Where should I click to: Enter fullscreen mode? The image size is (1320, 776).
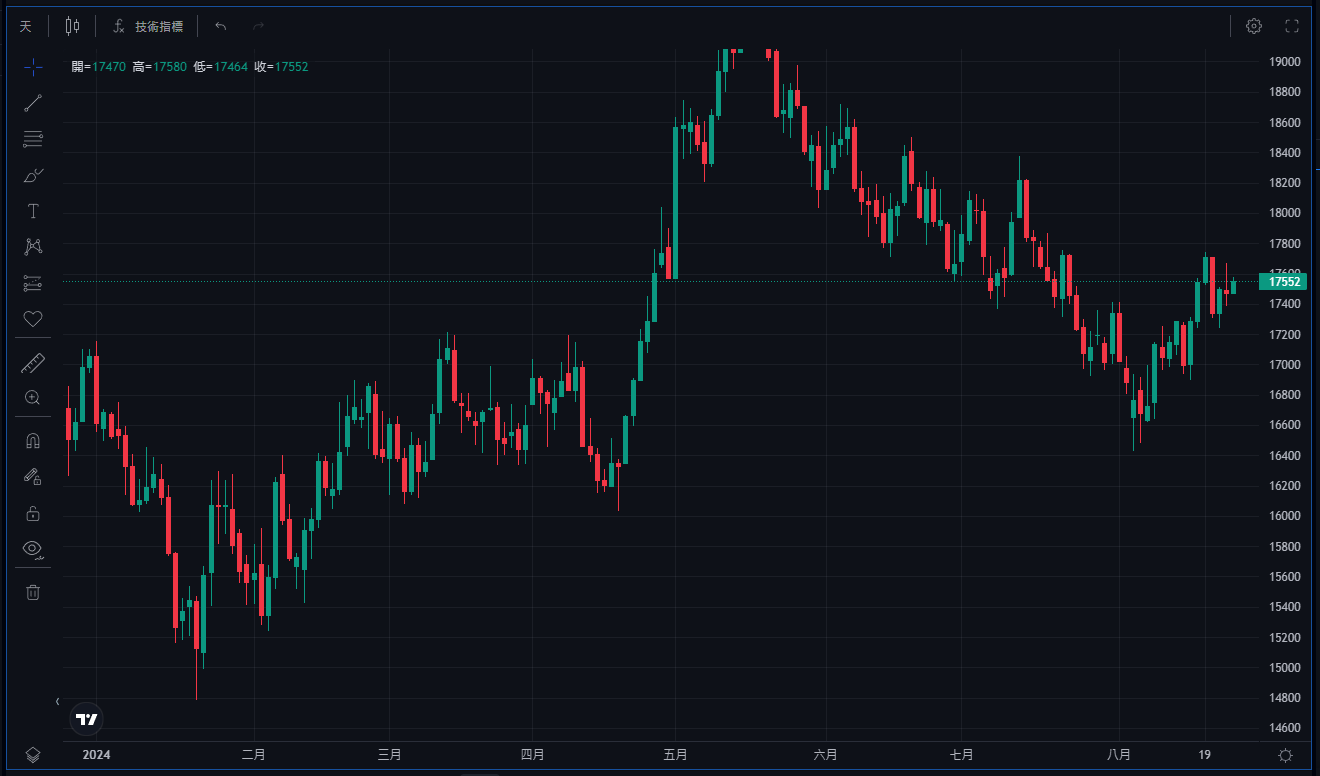point(1292,26)
